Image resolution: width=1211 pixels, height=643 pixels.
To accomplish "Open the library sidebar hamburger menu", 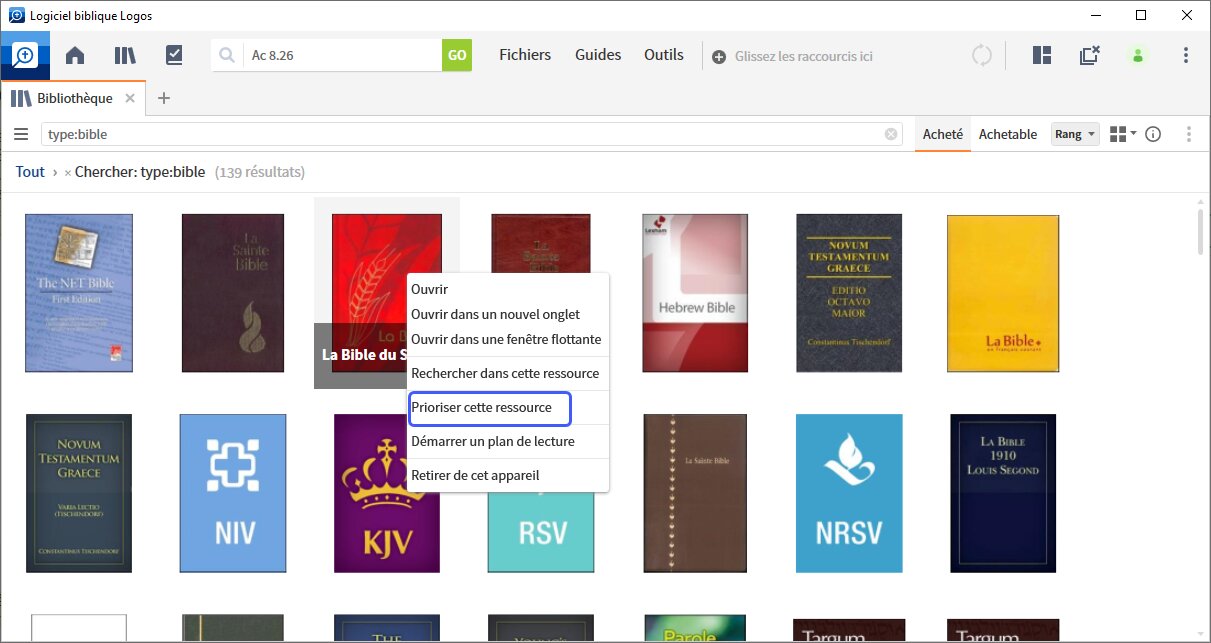I will tap(21, 134).
